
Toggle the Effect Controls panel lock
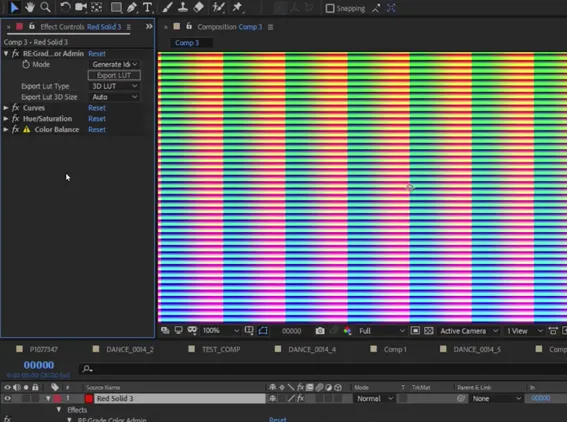click(x=32, y=26)
